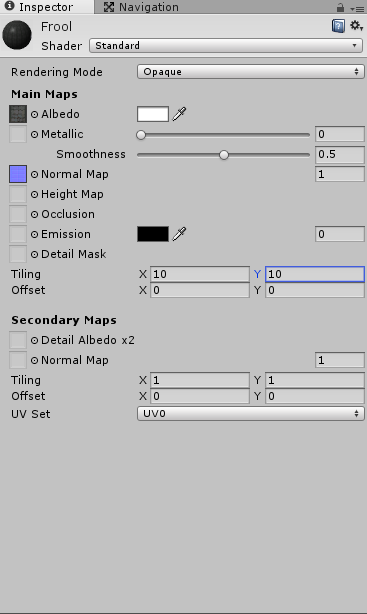Click the Smoothness label
Viewport: 367px width, 614px height.
click(x=91, y=154)
